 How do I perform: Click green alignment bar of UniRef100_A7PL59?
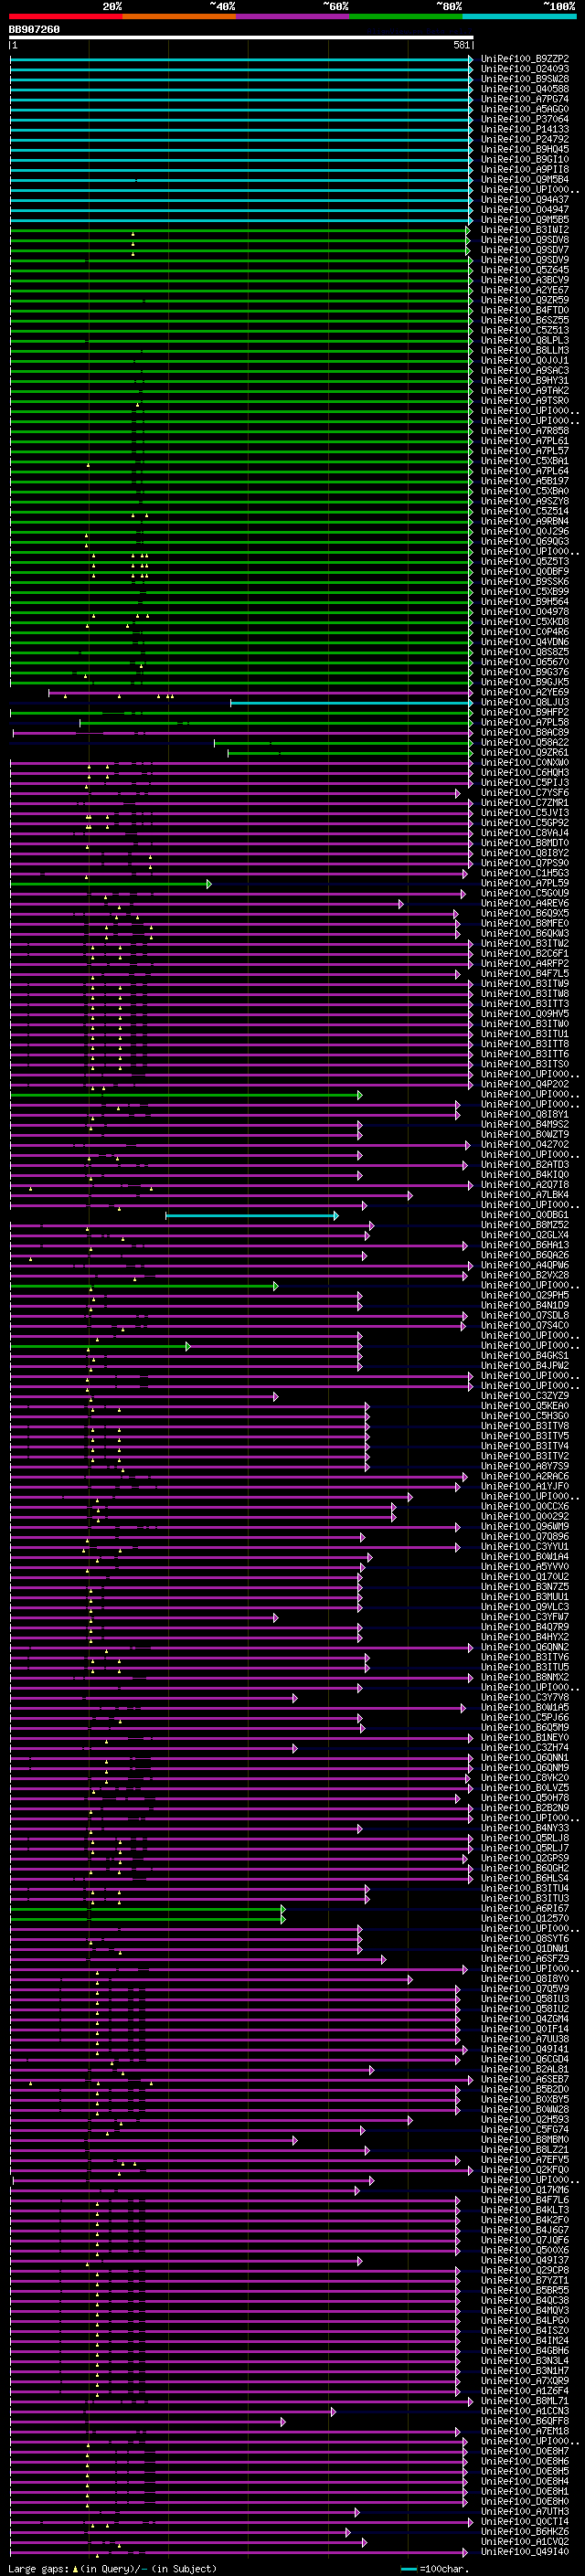(111, 884)
